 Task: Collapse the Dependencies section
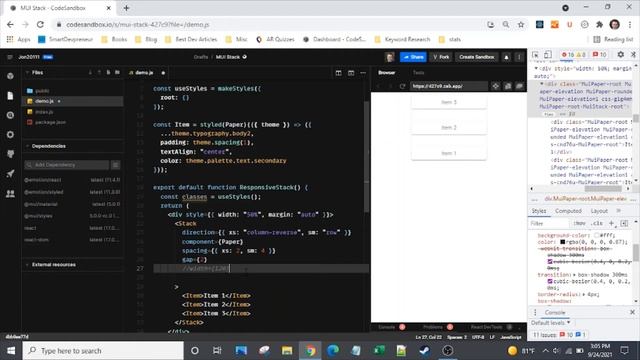pos(27,146)
